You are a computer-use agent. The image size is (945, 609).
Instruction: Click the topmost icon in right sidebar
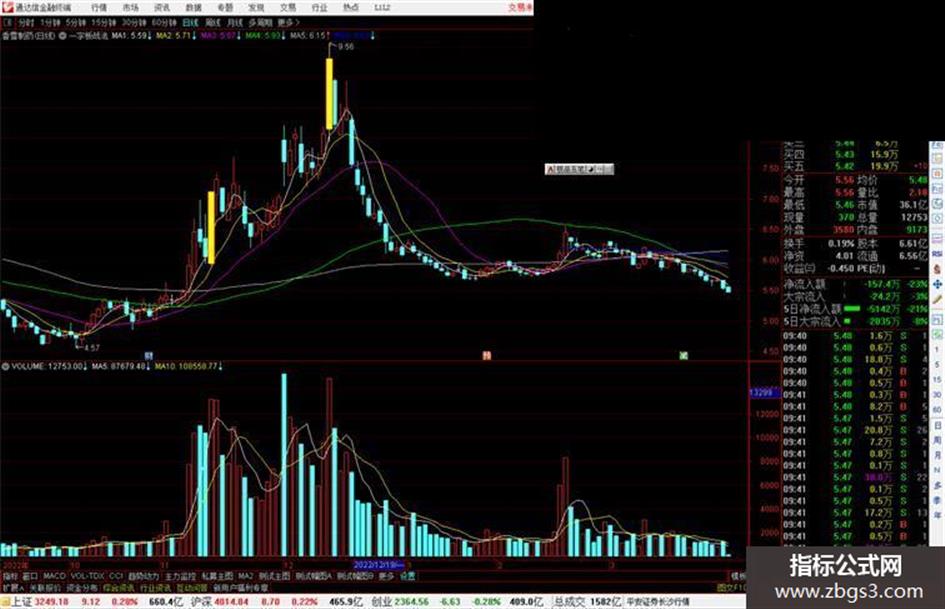point(937,147)
